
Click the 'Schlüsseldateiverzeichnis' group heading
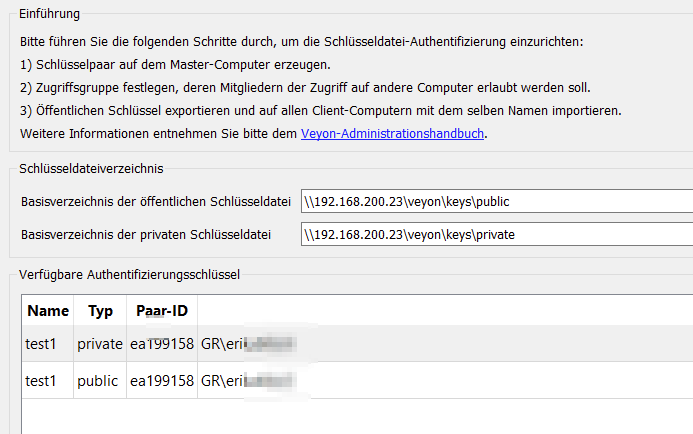(x=91, y=168)
